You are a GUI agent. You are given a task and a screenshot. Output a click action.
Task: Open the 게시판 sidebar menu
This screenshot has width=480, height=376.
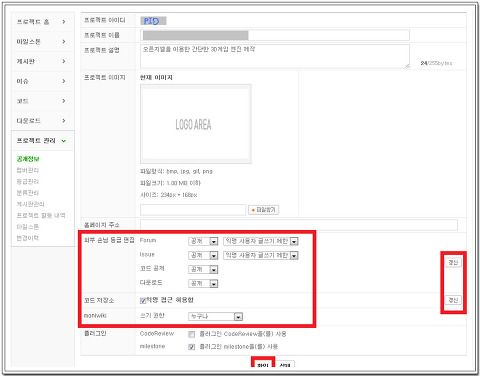[x=42, y=61]
